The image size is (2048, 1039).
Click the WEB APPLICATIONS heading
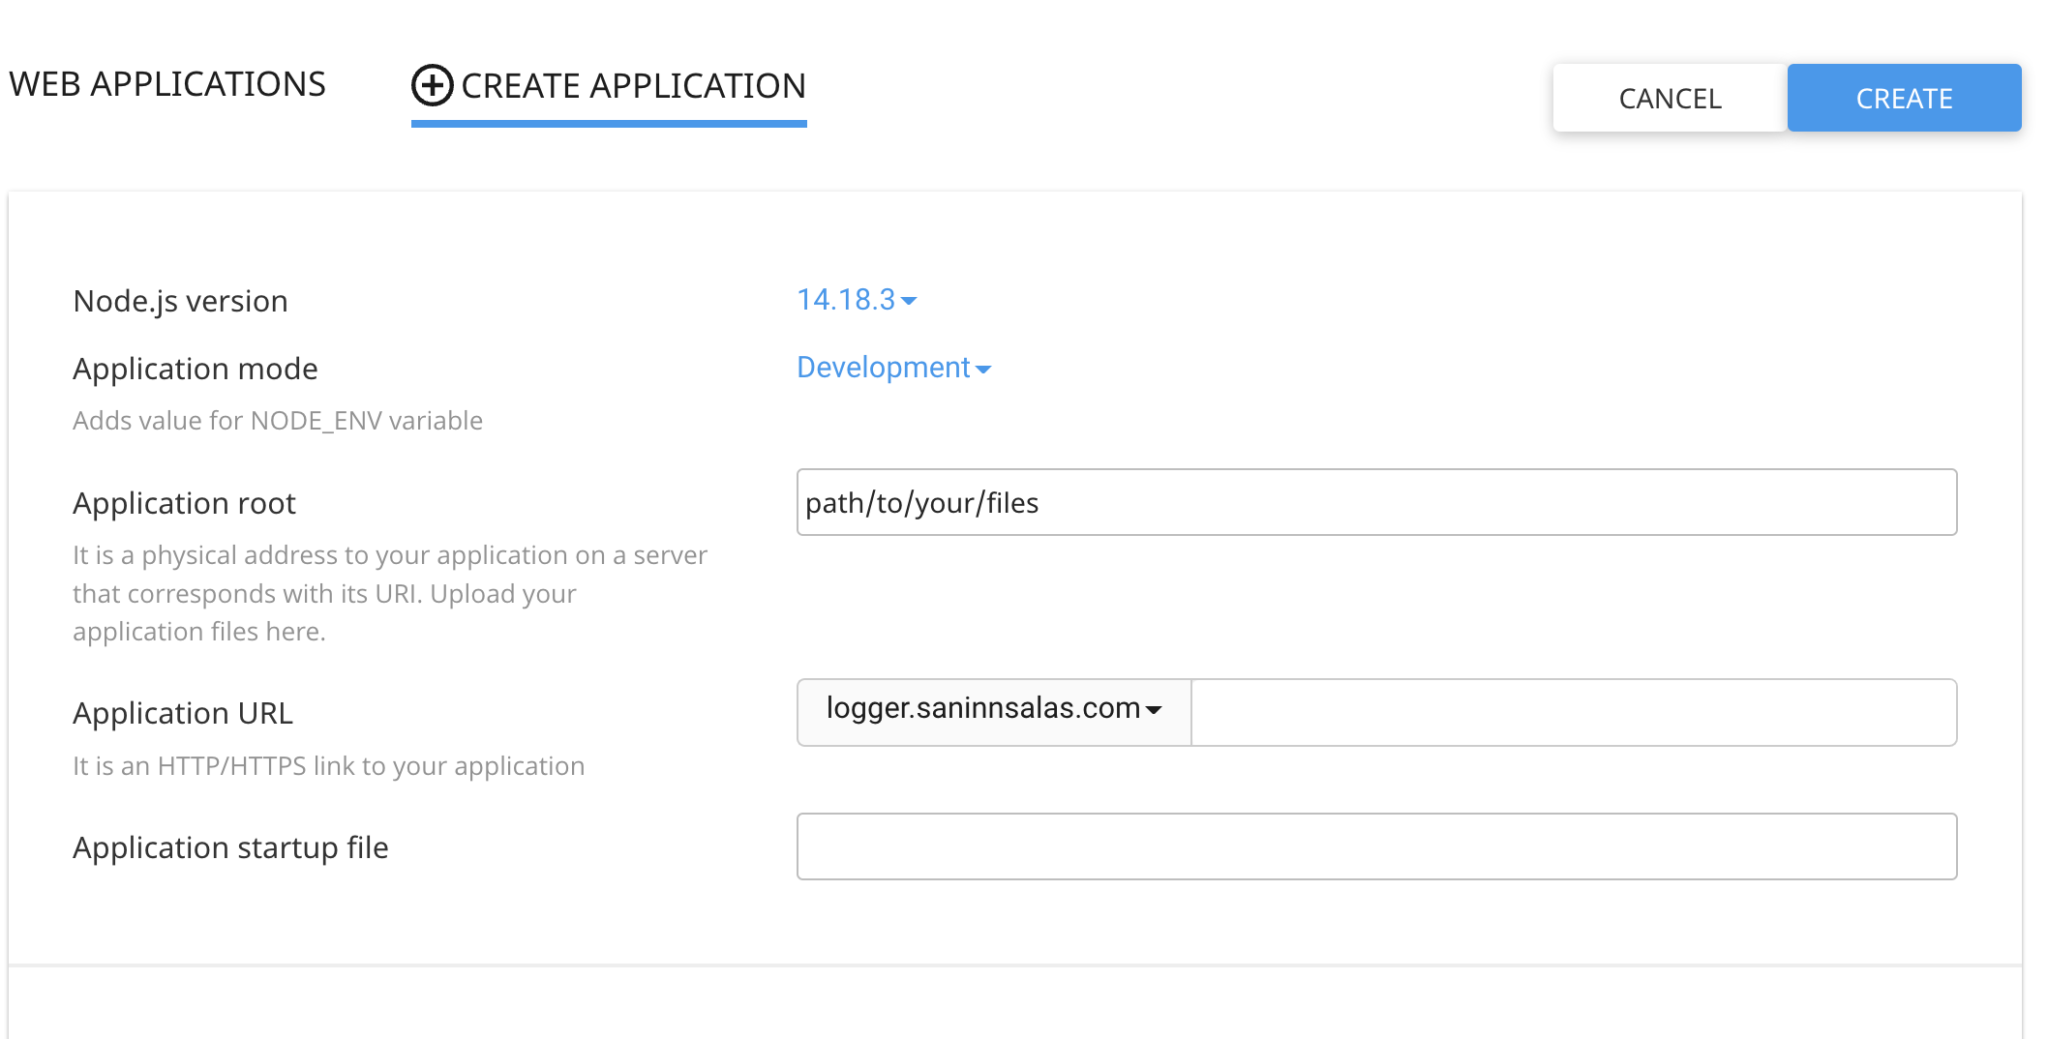[167, 84]
